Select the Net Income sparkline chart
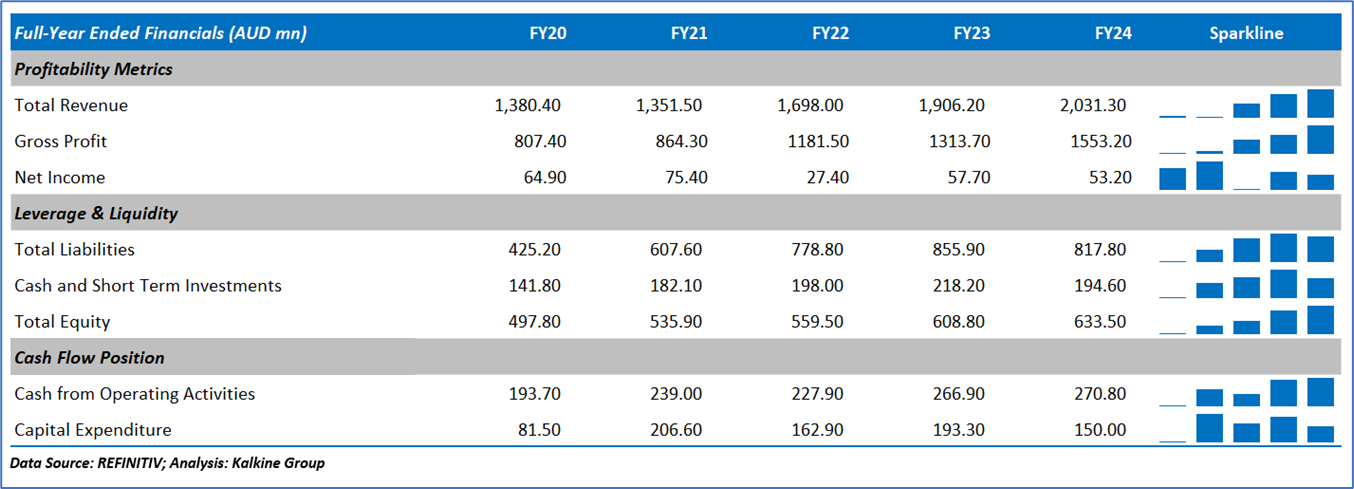 coord(1247,177)
